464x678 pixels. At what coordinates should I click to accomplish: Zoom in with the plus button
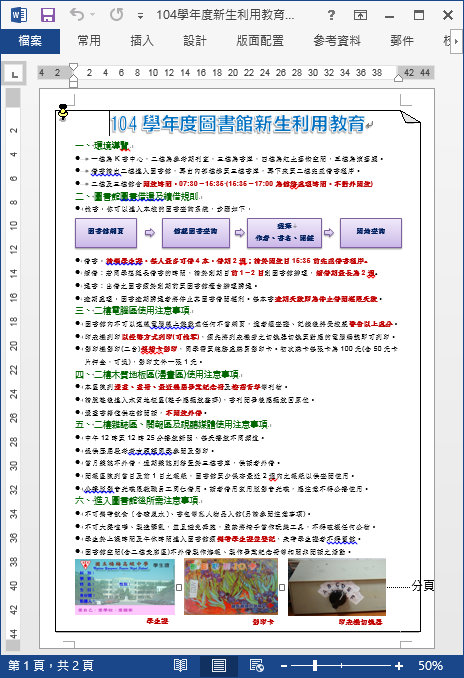399,666
